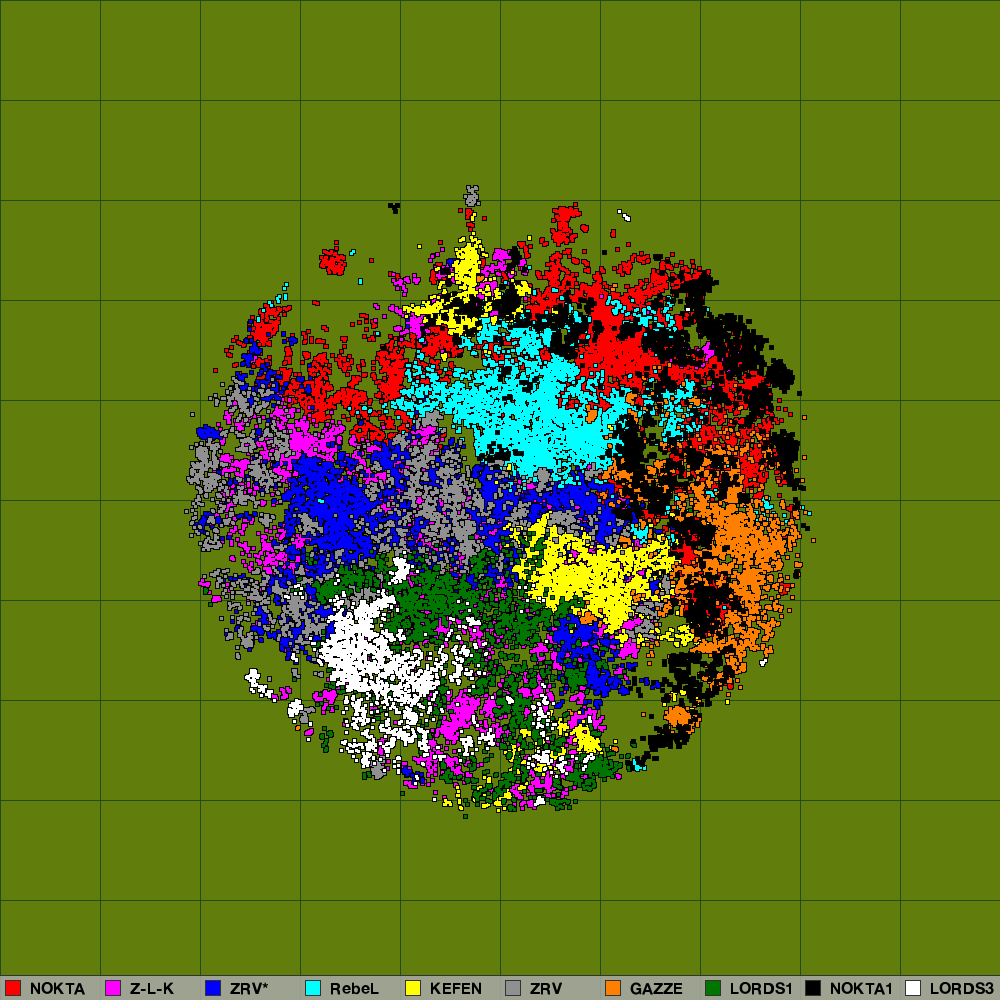Viewport: 1000px width, 1000px height.
Task: Select the LORDS1 legend label
Action: pos(761,989)
